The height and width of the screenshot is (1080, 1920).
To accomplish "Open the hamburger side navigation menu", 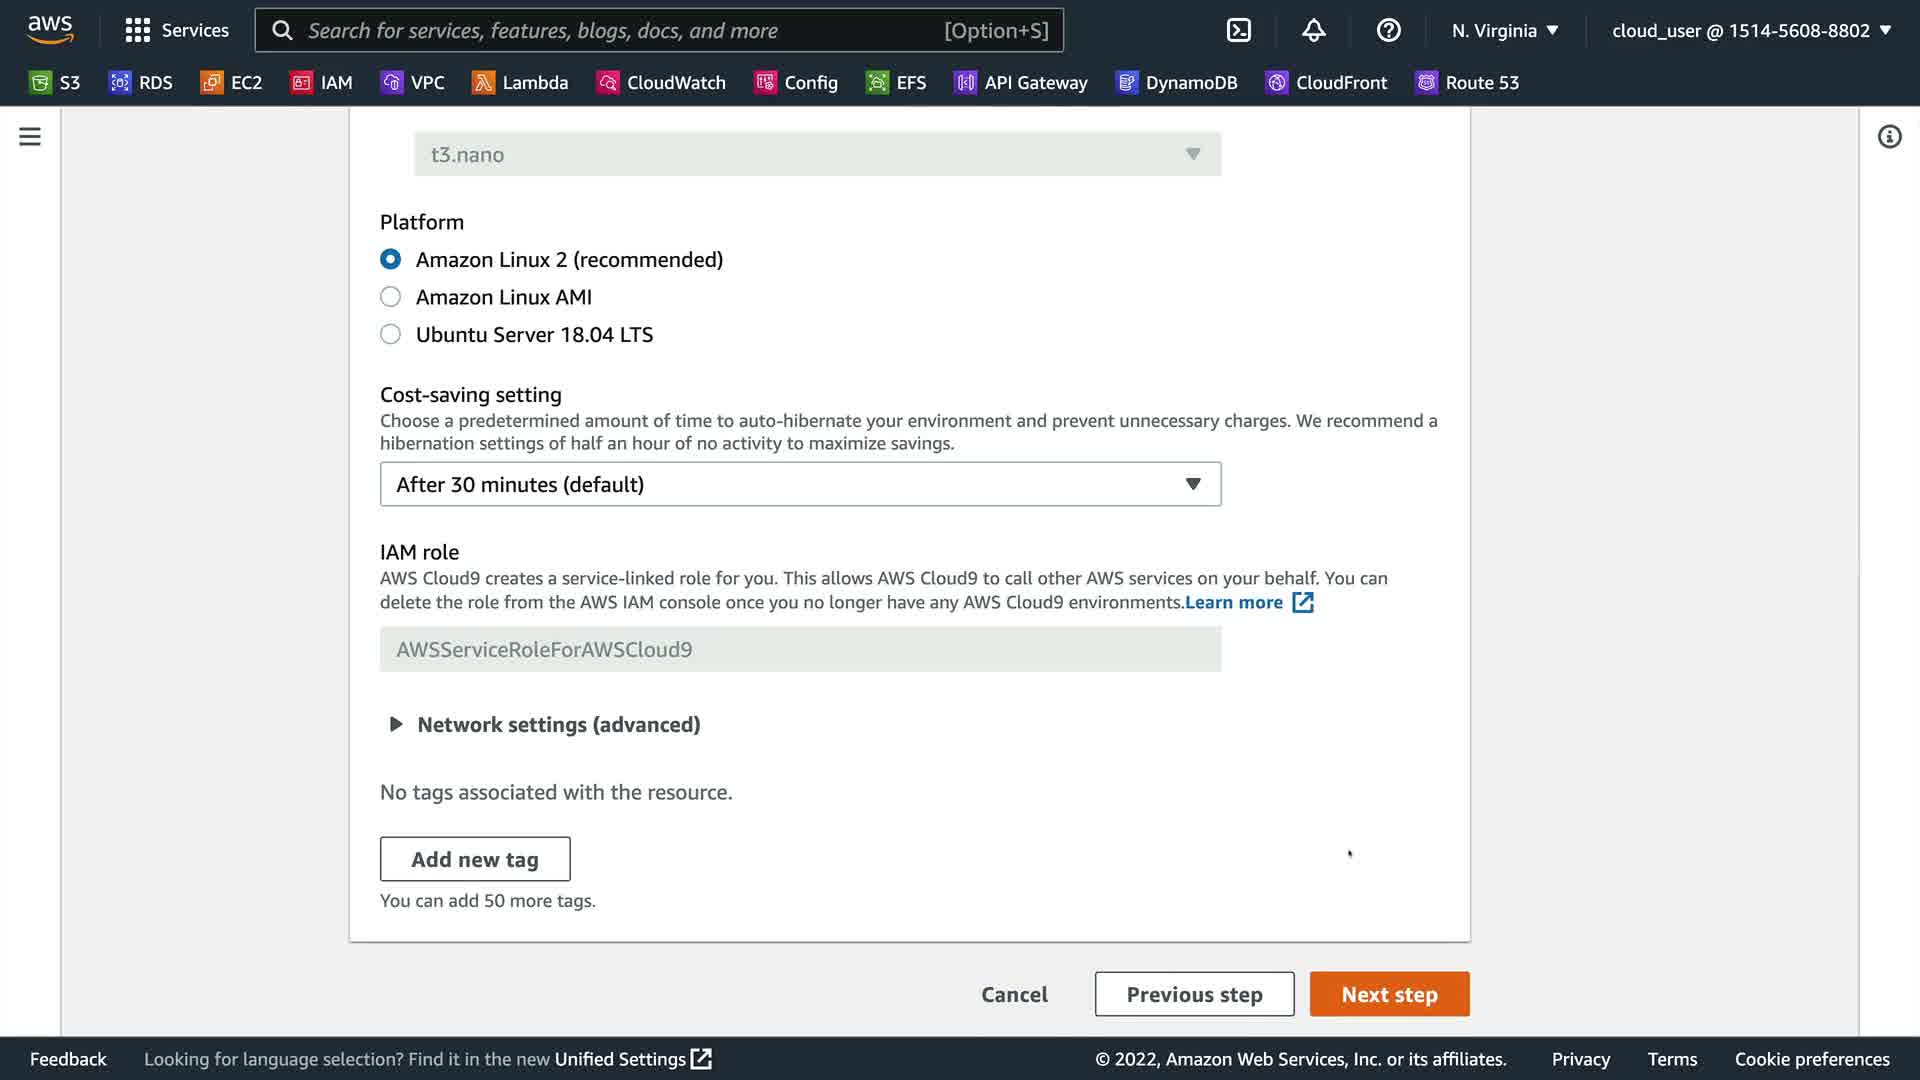I will coord(30,137).
